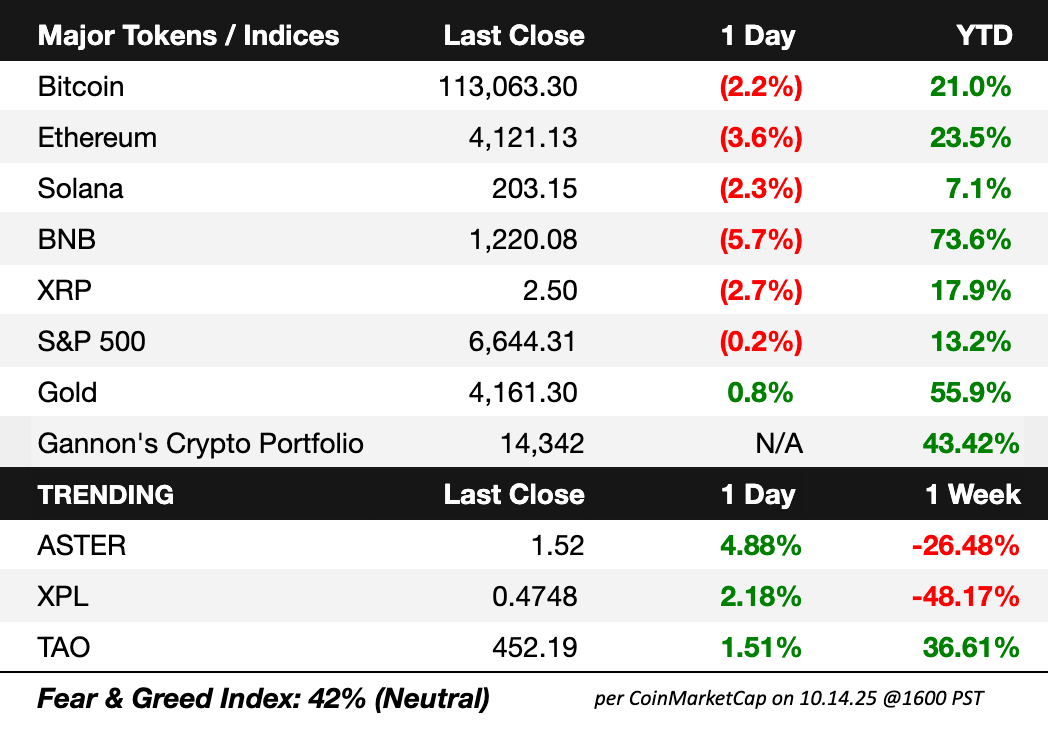Click the Gannon's Crypto Portfolio label
Image resolution: width=1048 pixels, height=740 pixels.
click(x=200, y=443)
